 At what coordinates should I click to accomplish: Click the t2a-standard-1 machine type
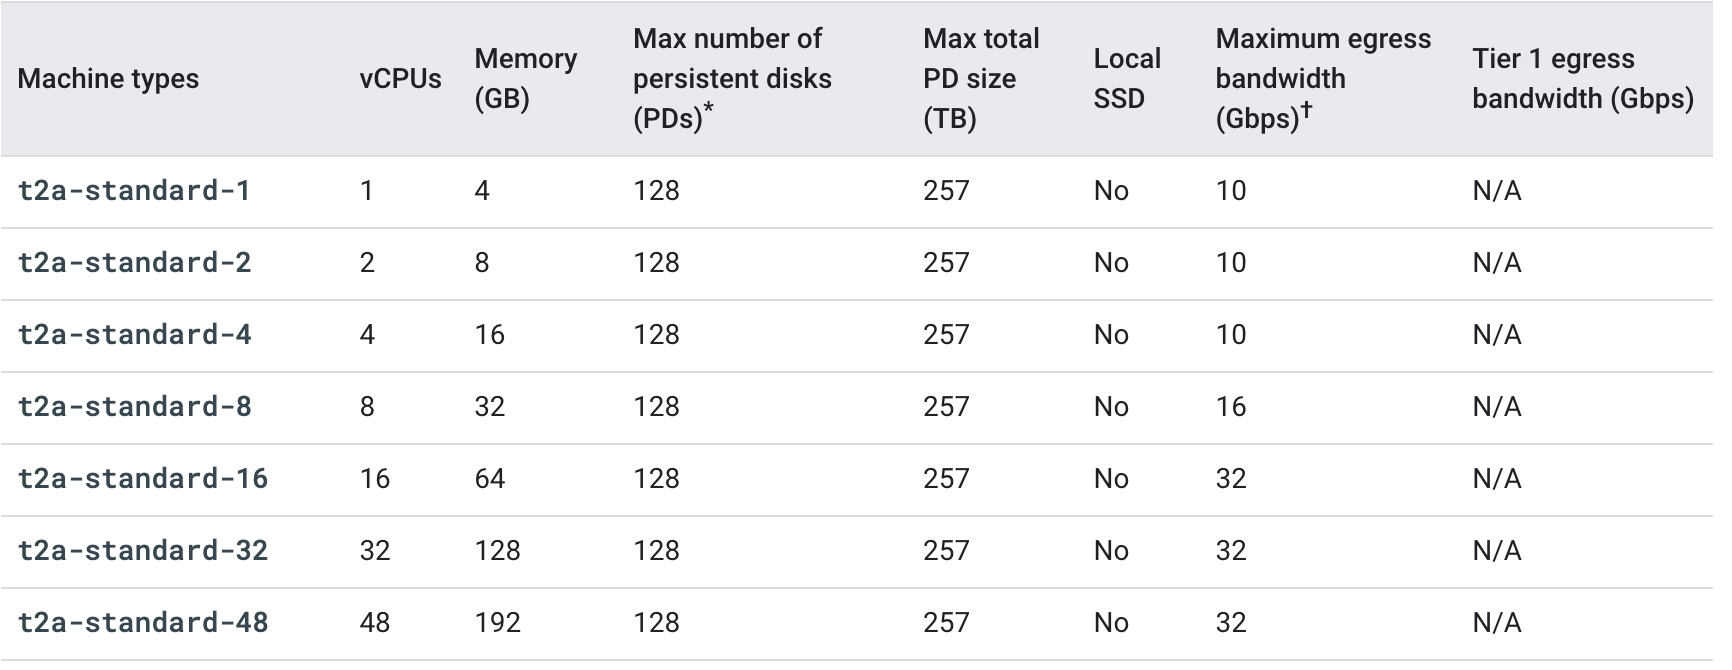134,191
